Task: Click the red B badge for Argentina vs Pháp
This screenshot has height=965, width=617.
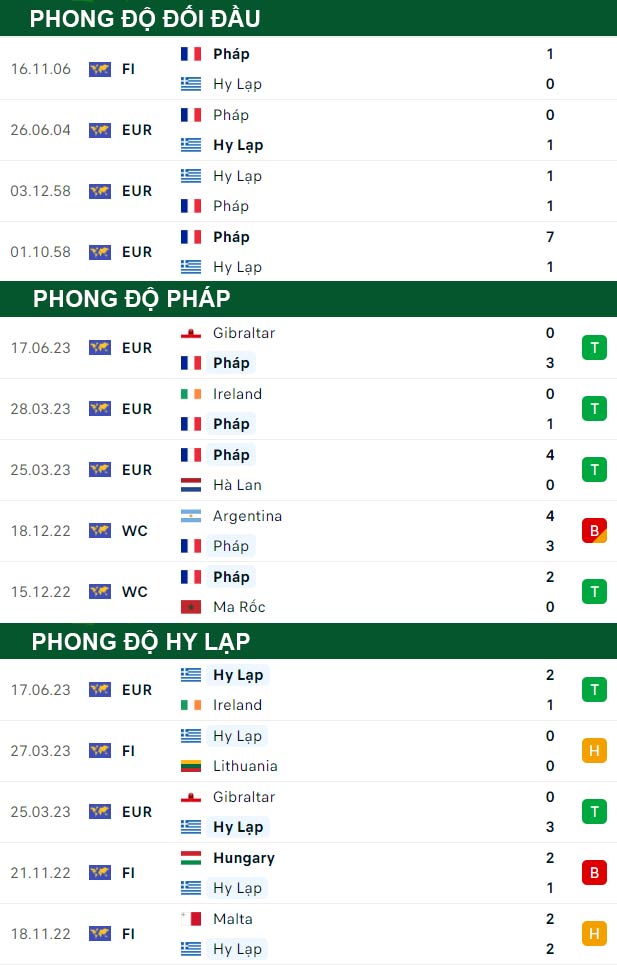Action: point(594,531)
